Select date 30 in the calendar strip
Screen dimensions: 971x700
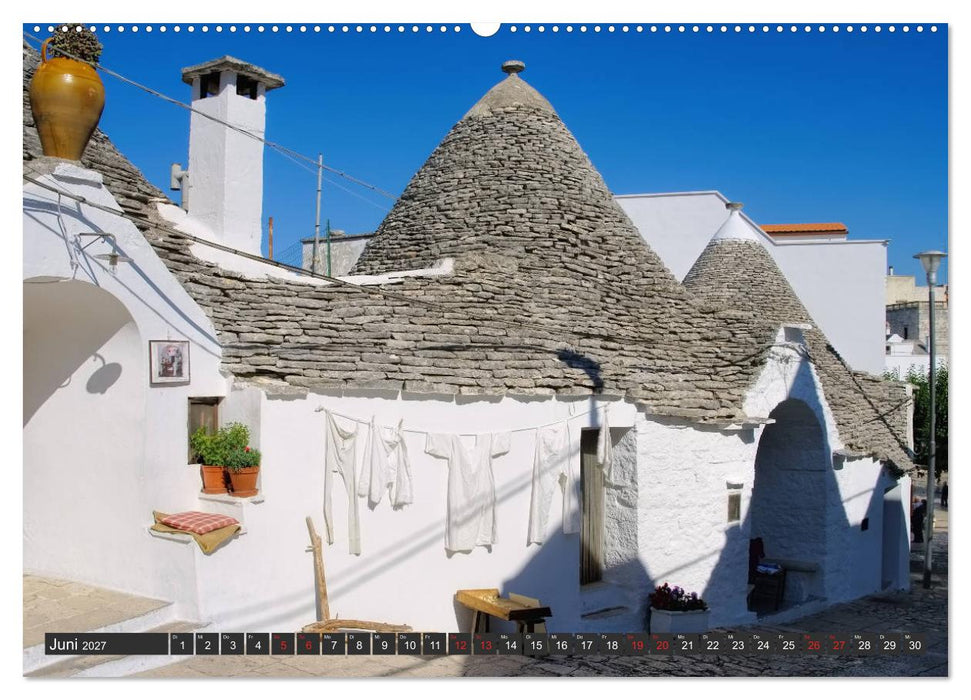coord(915,644)
